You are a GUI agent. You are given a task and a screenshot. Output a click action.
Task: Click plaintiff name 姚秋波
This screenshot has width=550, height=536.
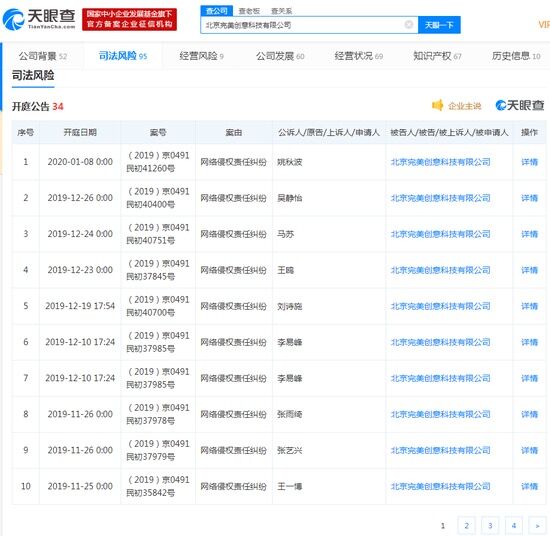290,162
